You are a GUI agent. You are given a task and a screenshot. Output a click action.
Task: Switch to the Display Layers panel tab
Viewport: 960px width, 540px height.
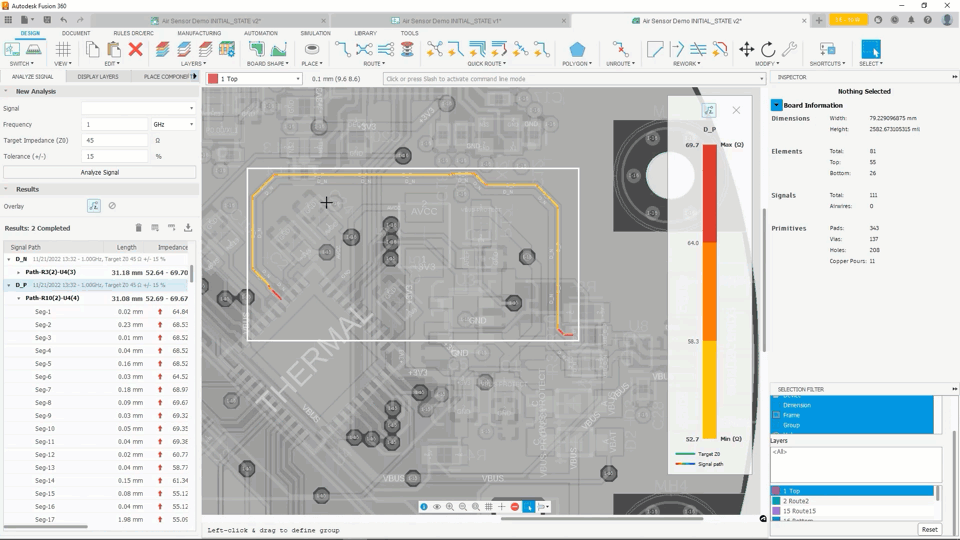(98, 76)
